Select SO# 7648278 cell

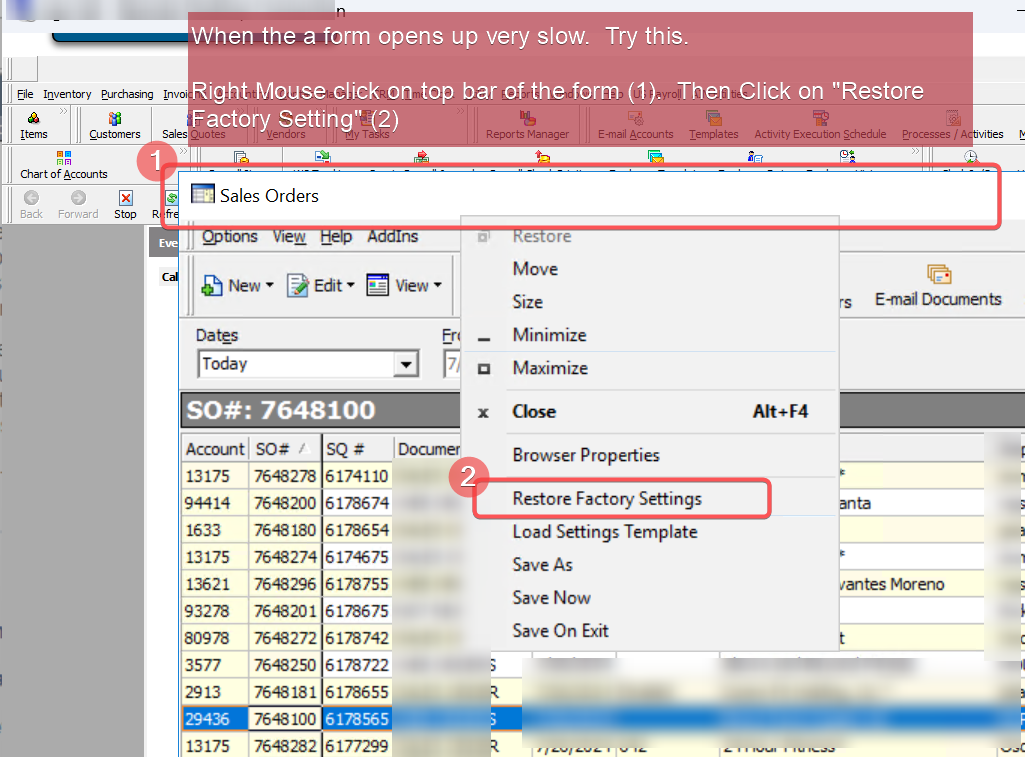point(285,476)
